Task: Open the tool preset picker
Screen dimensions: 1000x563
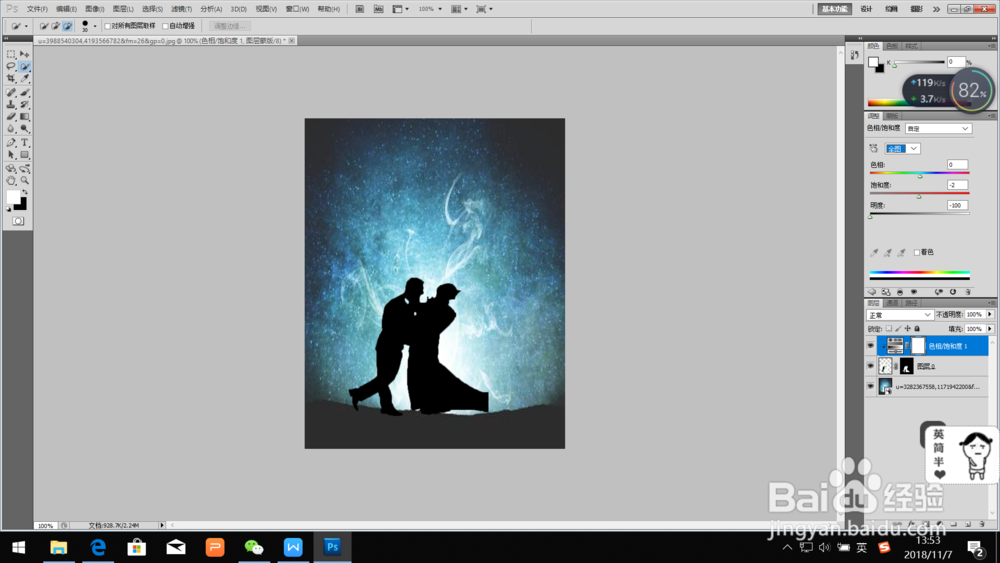Action: coord(18,26)
